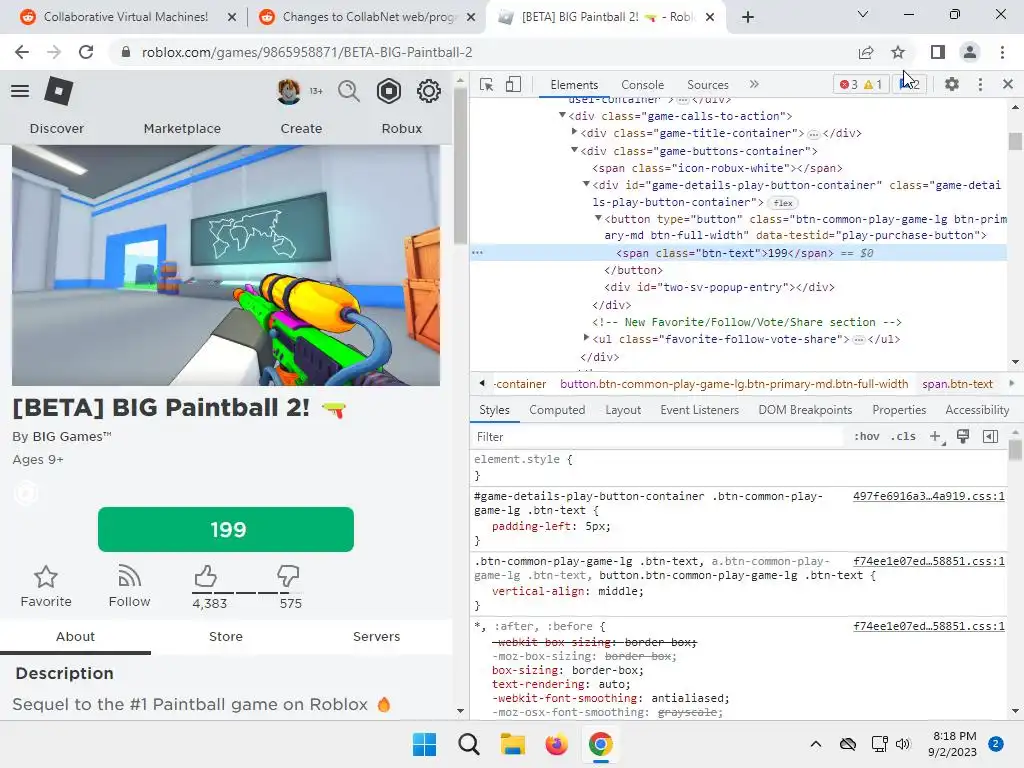
Task: Dislike the game with thumbs down
Action: tap(288, 576)
